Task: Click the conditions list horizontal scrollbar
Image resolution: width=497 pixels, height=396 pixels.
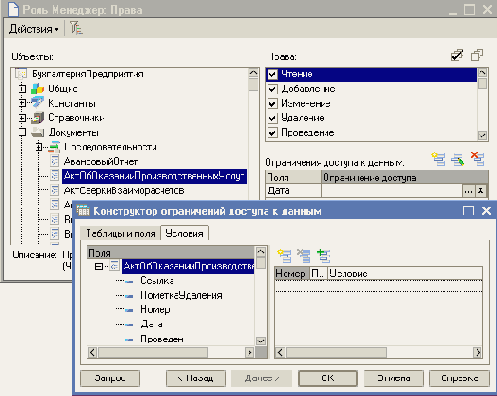Action: (379, 352)
